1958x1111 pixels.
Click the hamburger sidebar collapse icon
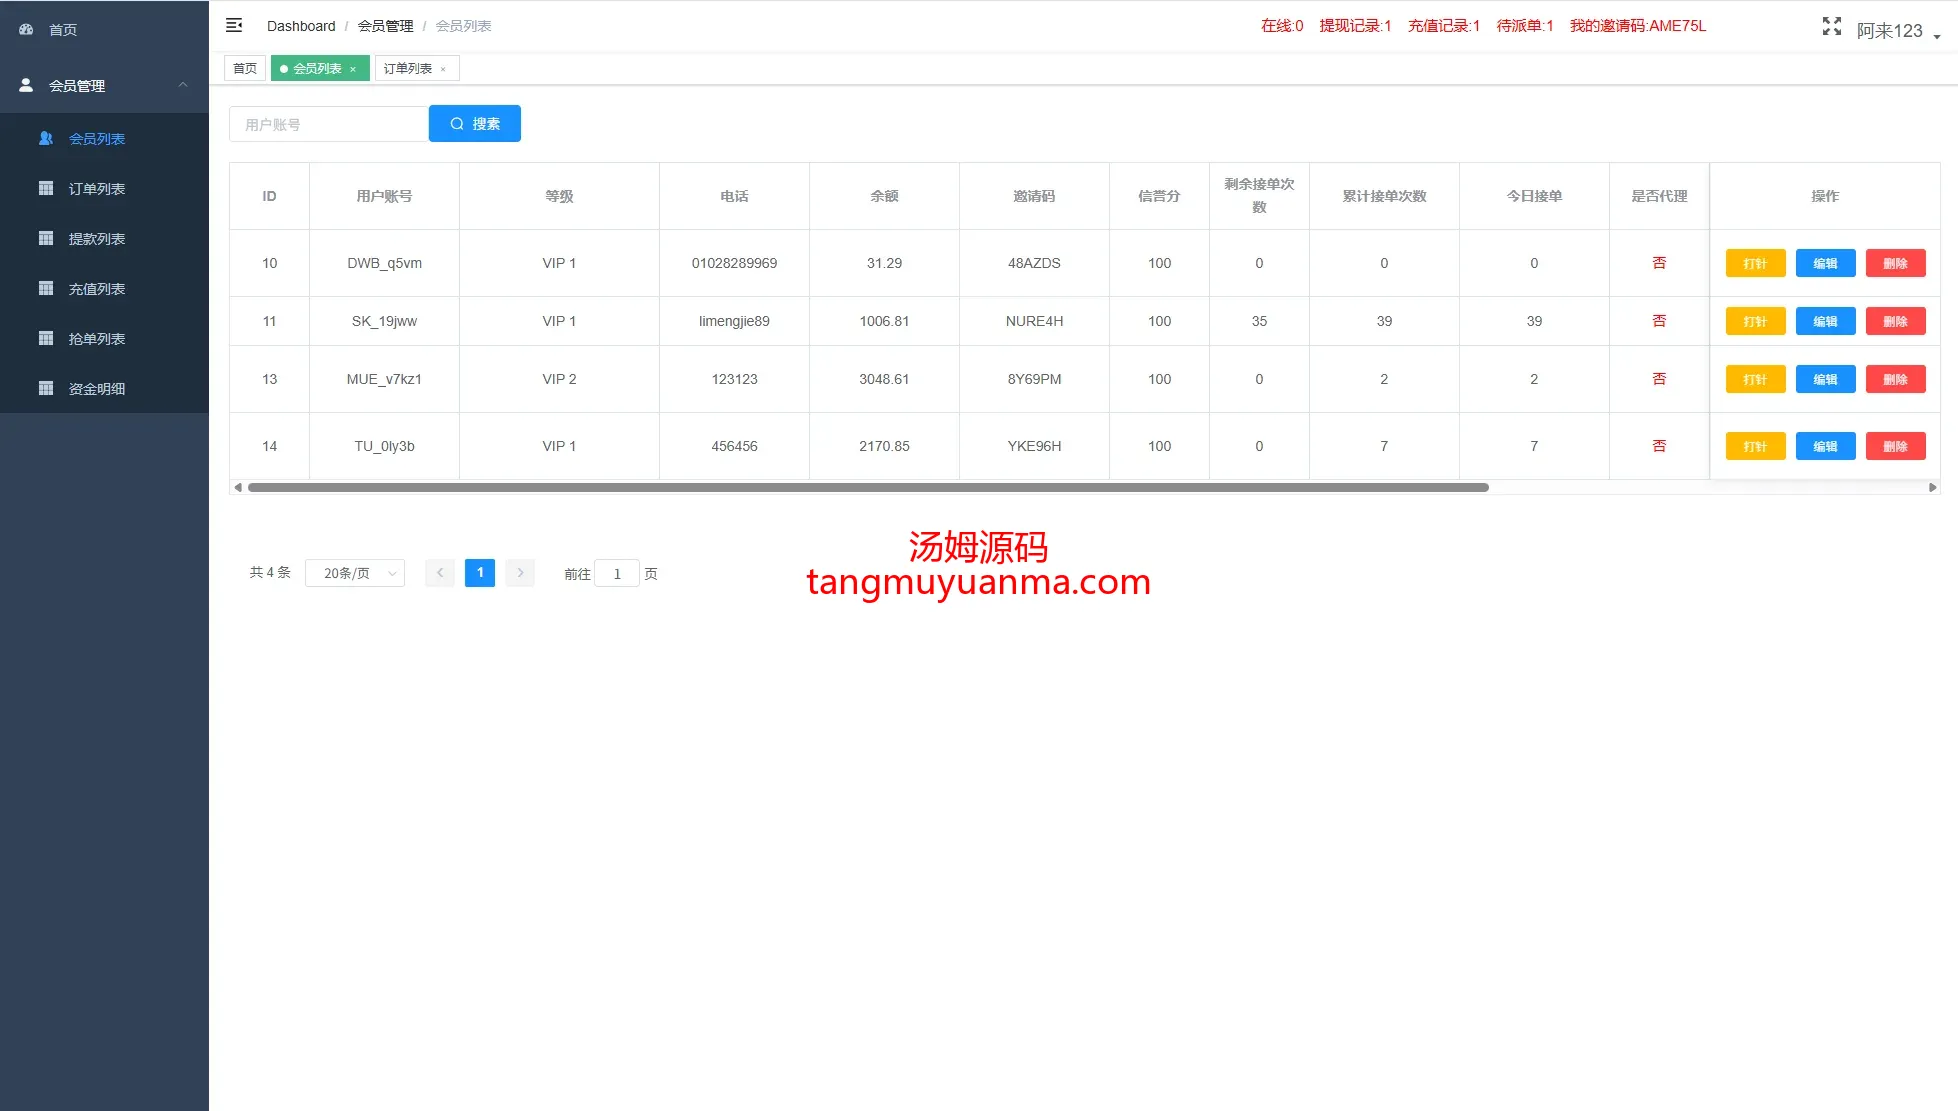(x=234, y=25)
